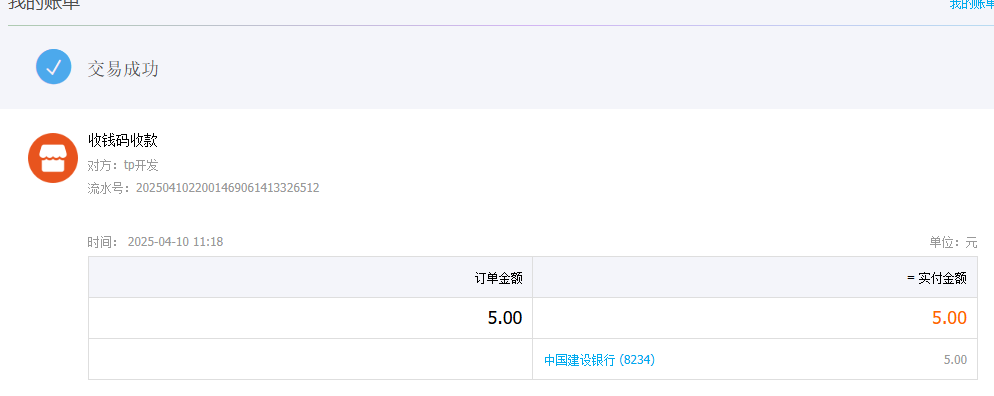This screenshot has width=994, height=396.
Task: Click the orange paid amount 5.00
Action: (x=949, y=318)
